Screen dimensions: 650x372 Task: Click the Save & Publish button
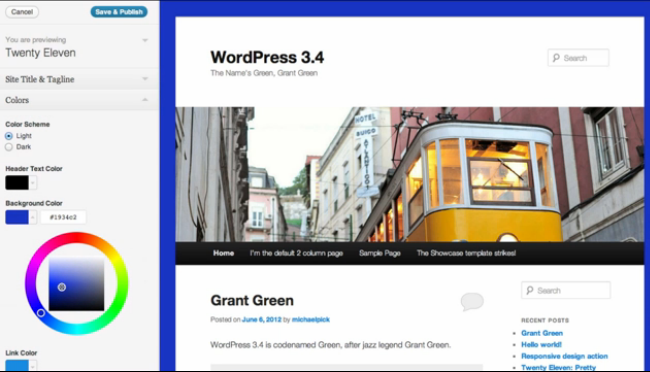point(119,12)
